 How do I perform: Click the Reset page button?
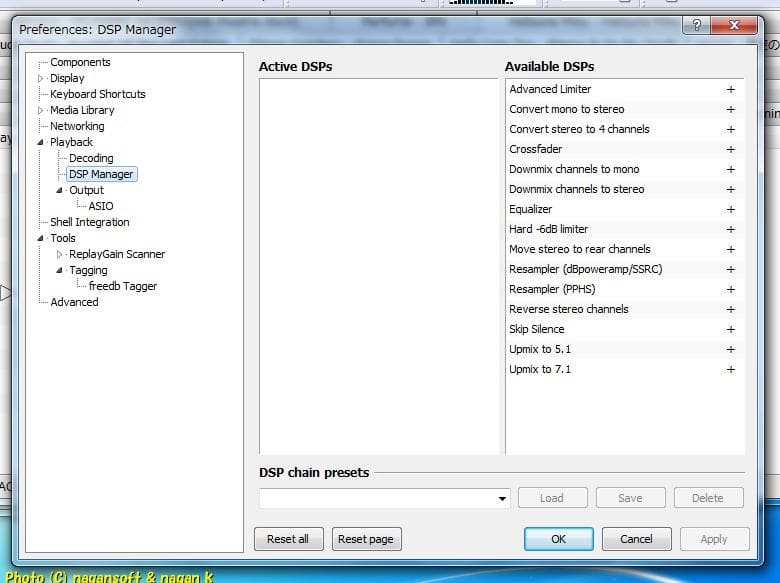coord(366,539)
